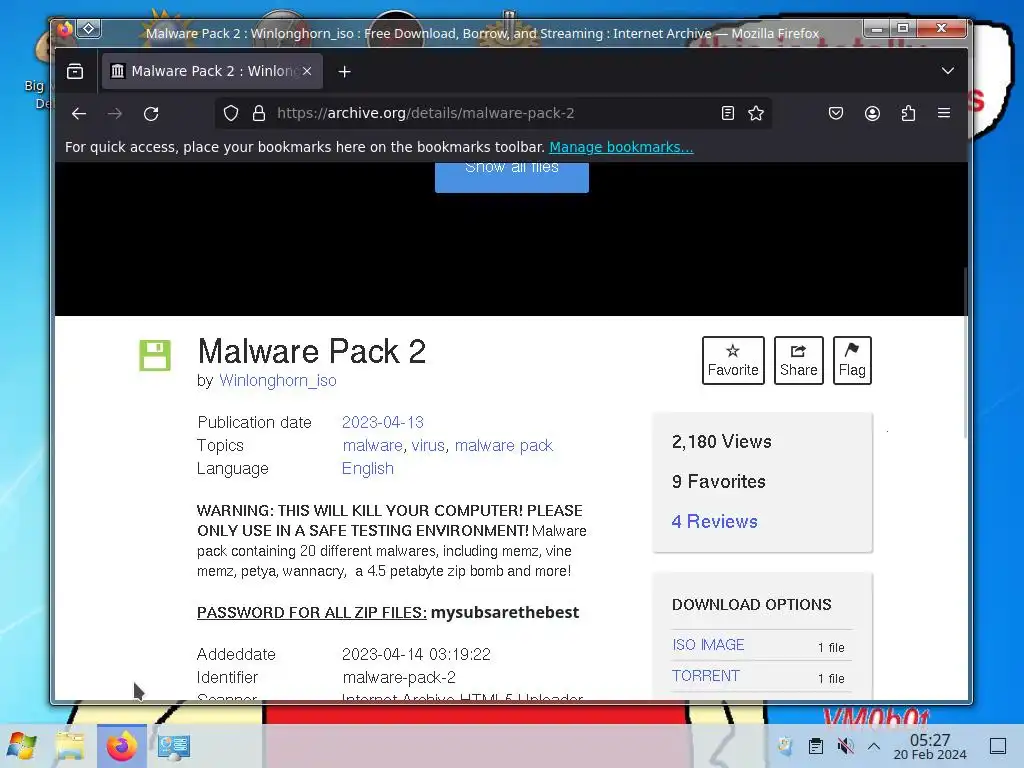
Task: Open the Windows-style Start menu button
Action: [22, 746]
